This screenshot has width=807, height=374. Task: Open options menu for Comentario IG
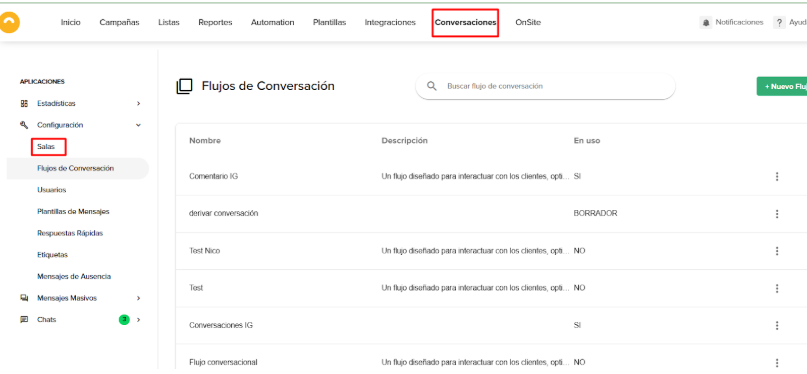coord(777,176)
